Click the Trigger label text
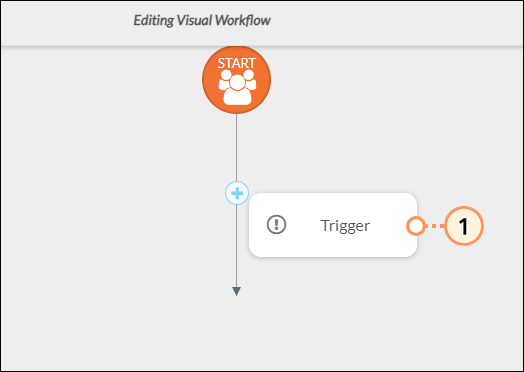The image size is (524, 372). coord(345,226)
